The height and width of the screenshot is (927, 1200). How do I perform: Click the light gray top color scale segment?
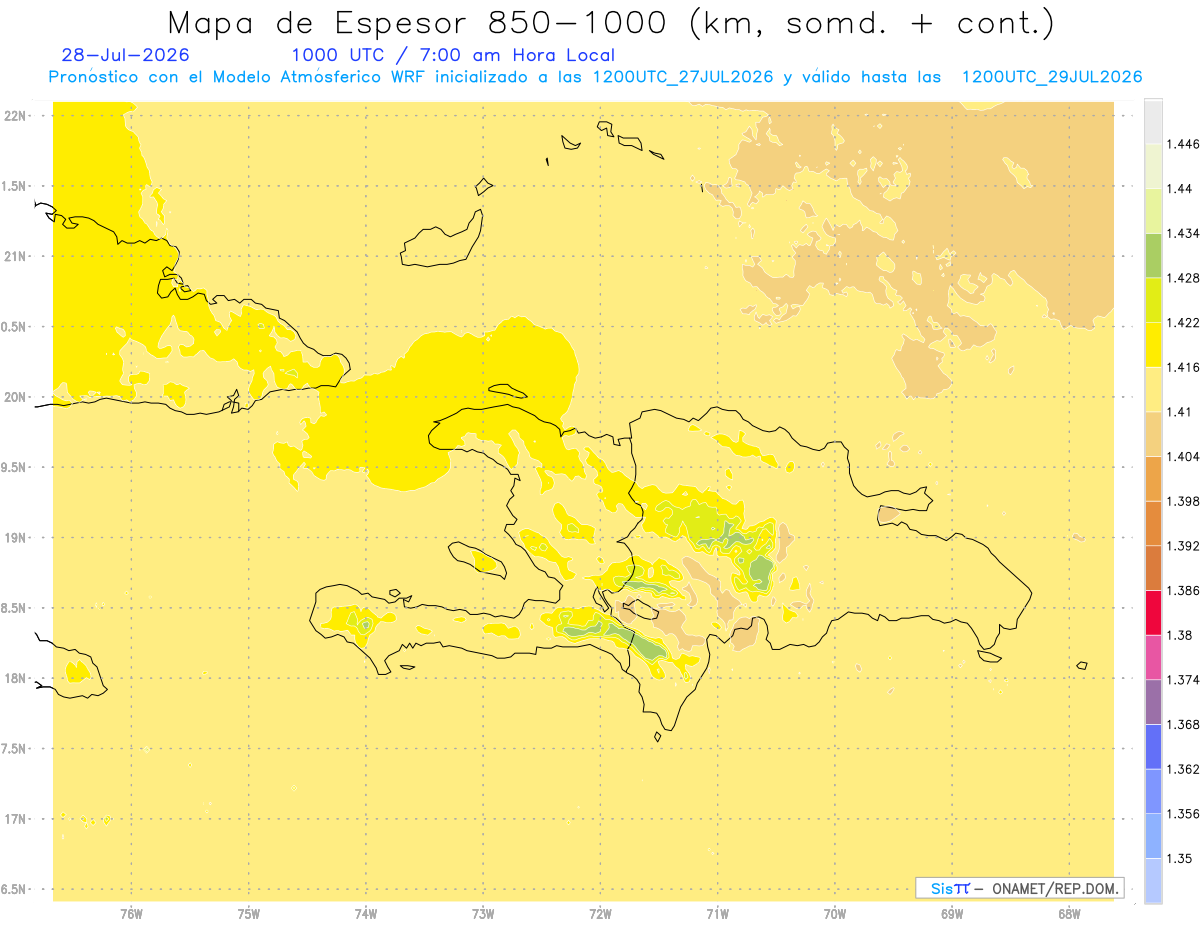[x=1153, y=121]
